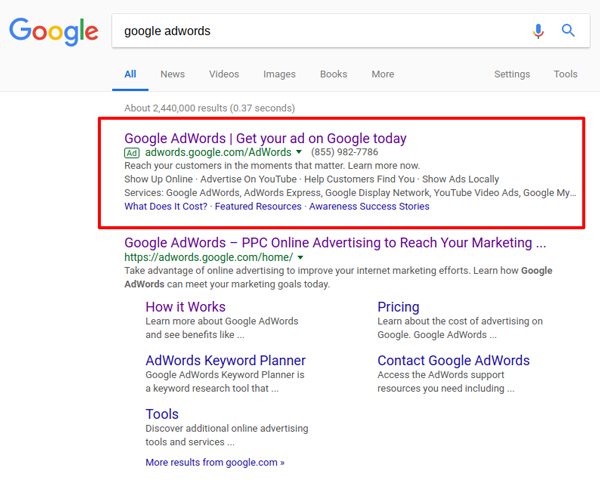This screenshot has height=491, width=600.
Task: Click snippet Google AdWords Keyword Planner is
Action: tap(225, 382)
